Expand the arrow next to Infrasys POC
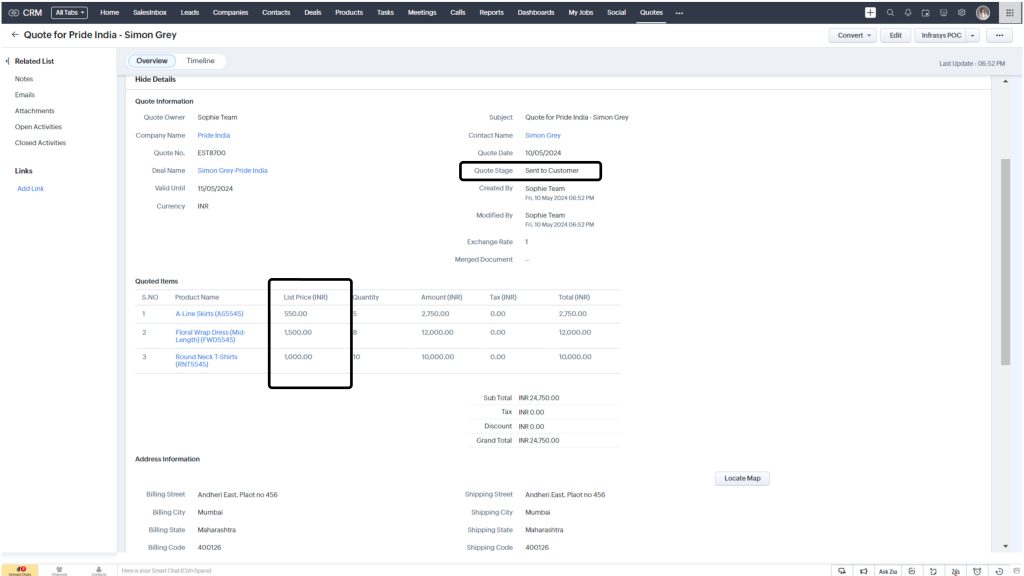Screen dimensions: 1024x576 point(973,35)
